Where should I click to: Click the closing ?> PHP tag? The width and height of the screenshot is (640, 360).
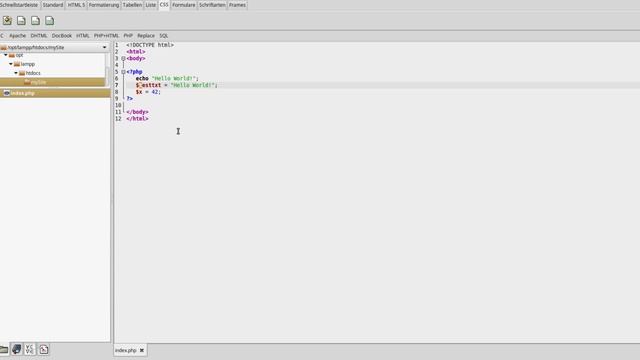(x=129, y=98)
